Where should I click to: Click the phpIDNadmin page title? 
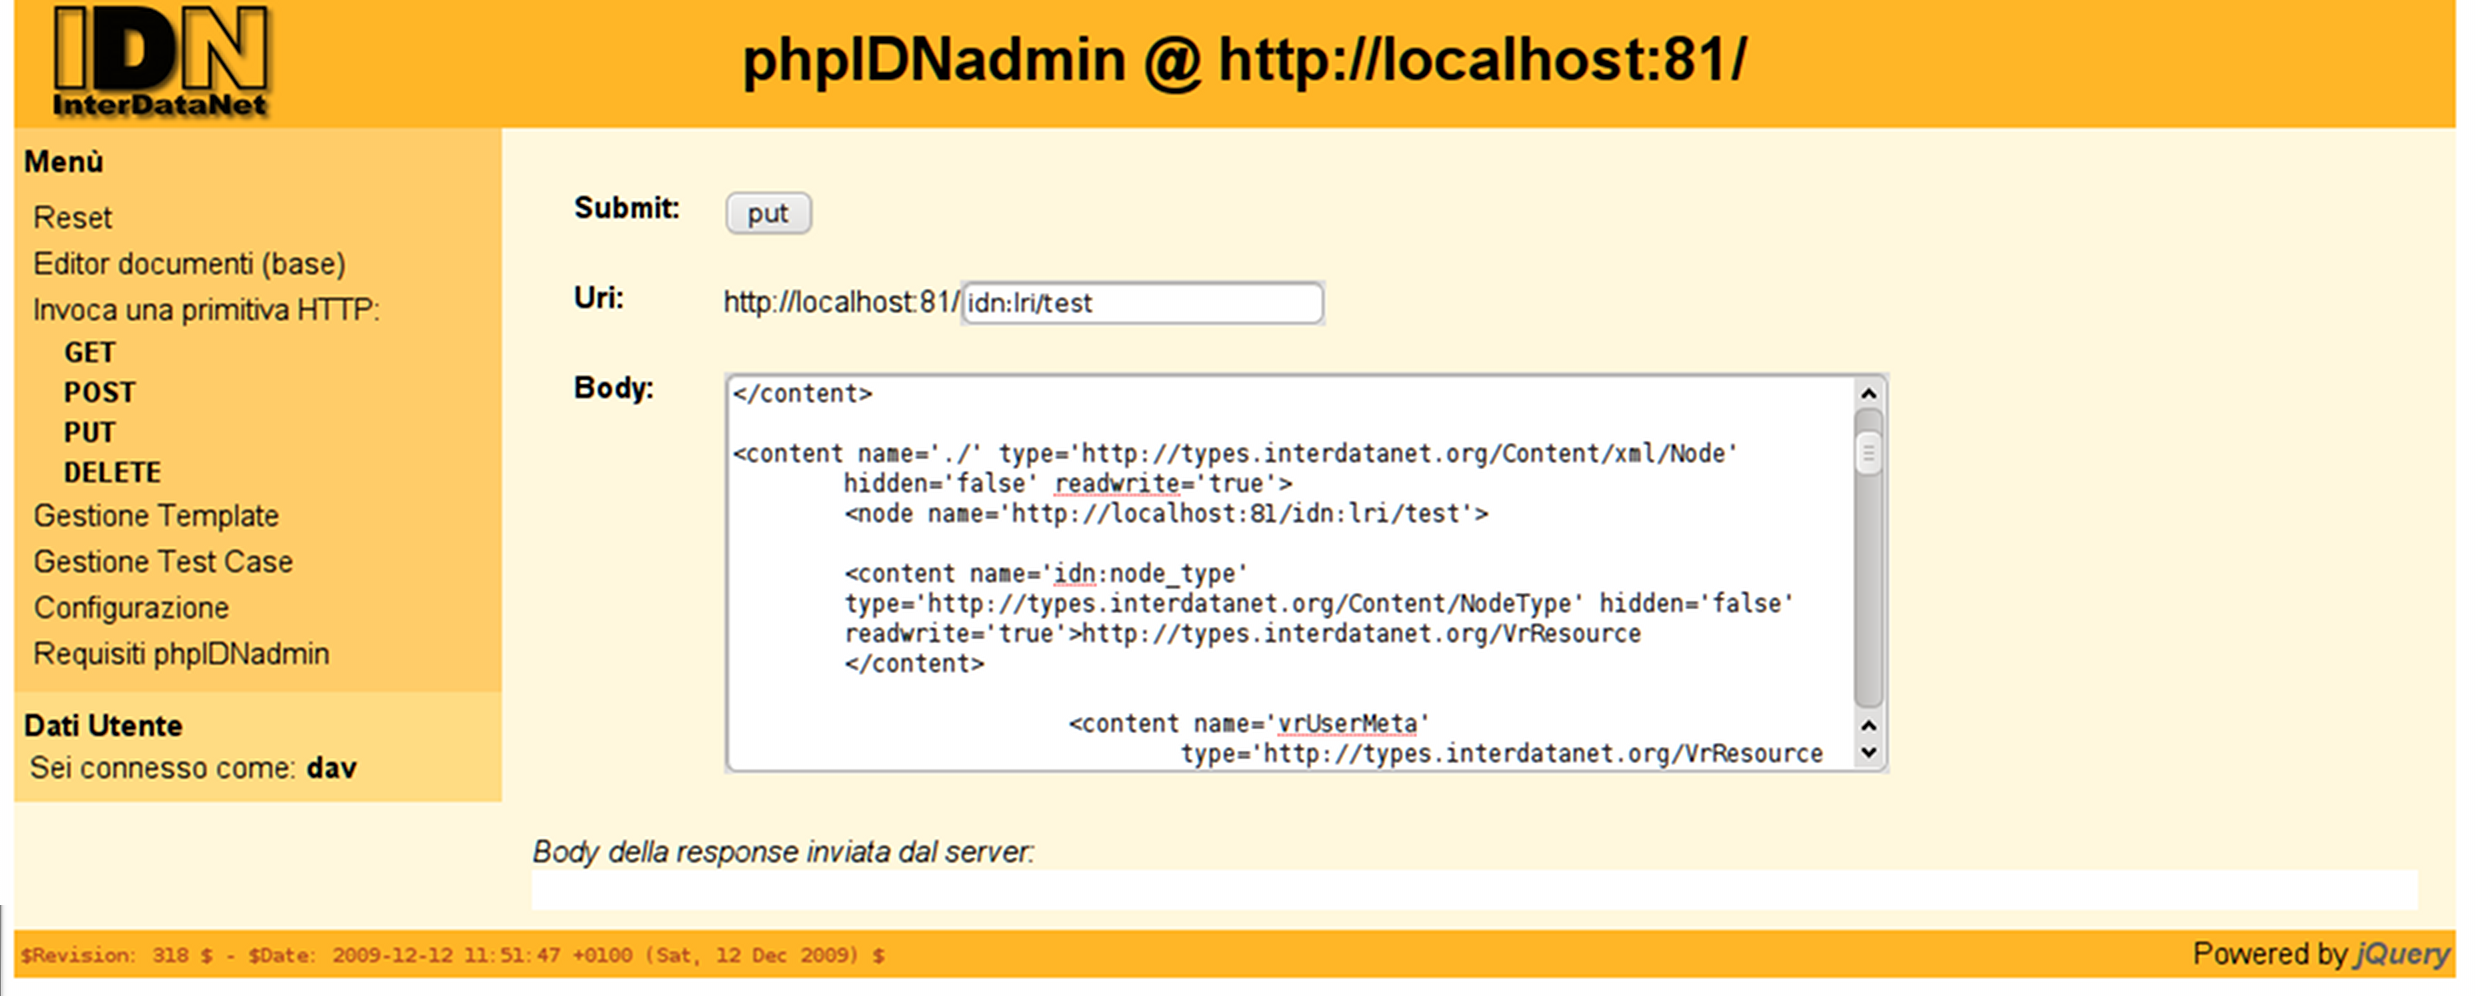(1244, 60)
